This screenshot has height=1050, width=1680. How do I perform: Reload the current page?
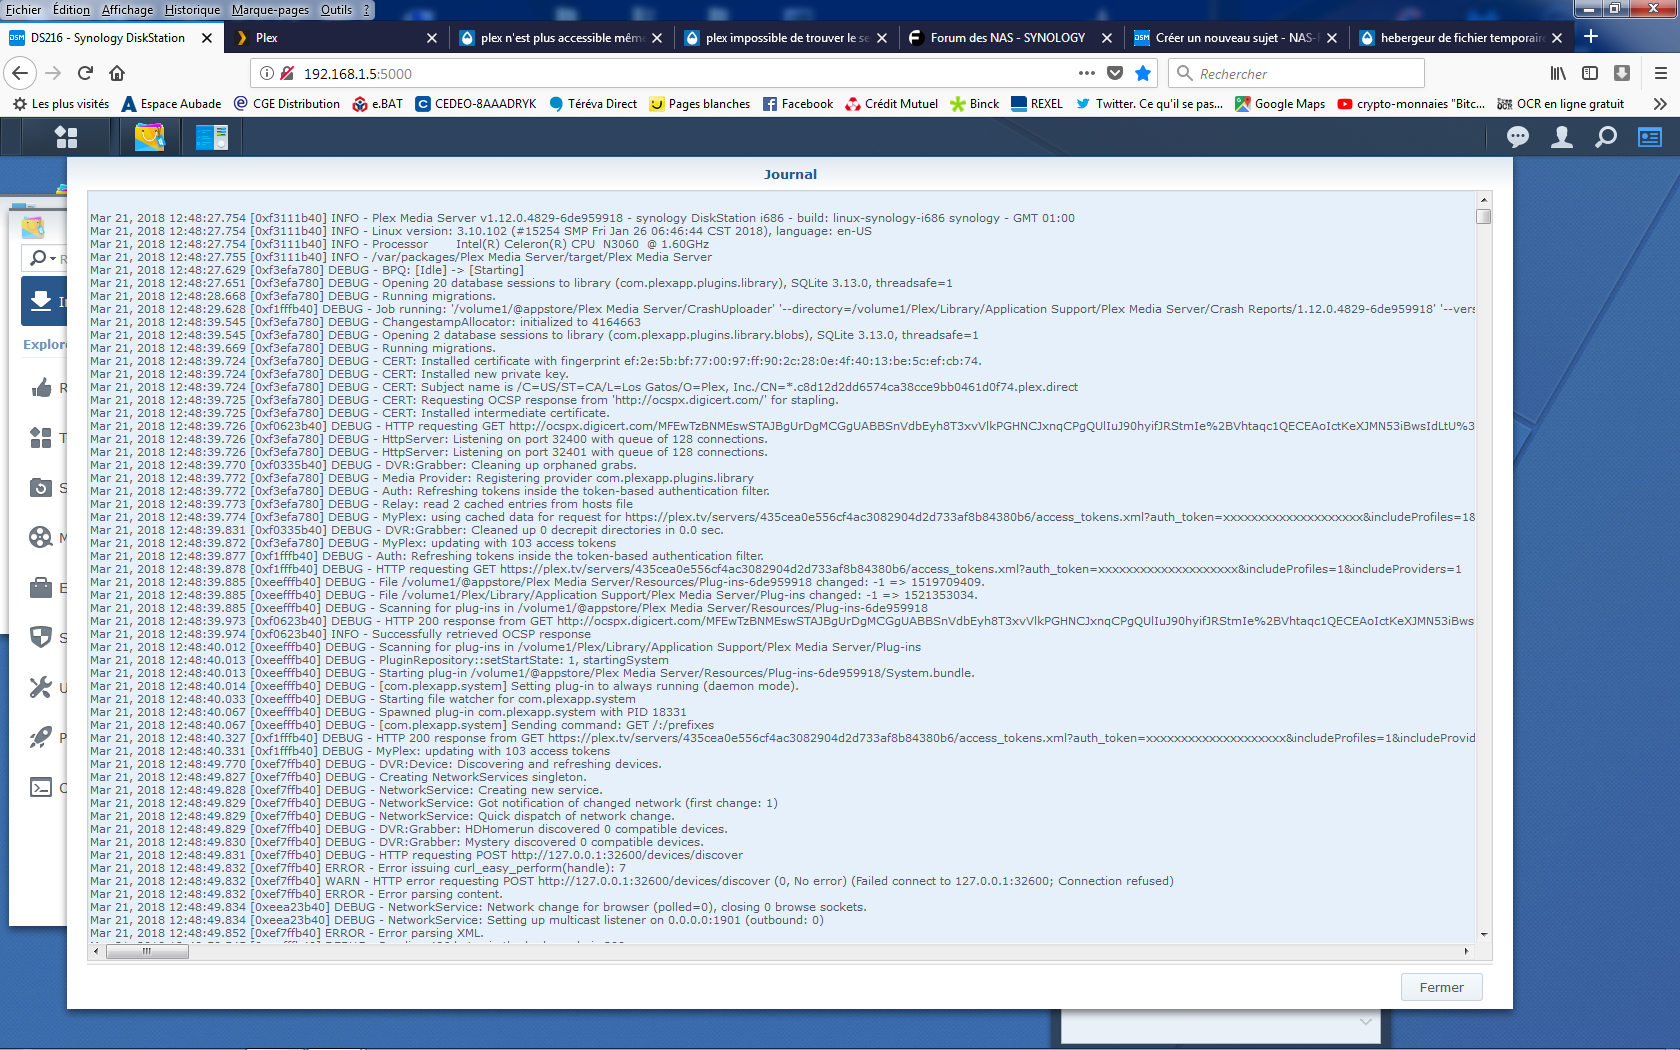(85, 73)
